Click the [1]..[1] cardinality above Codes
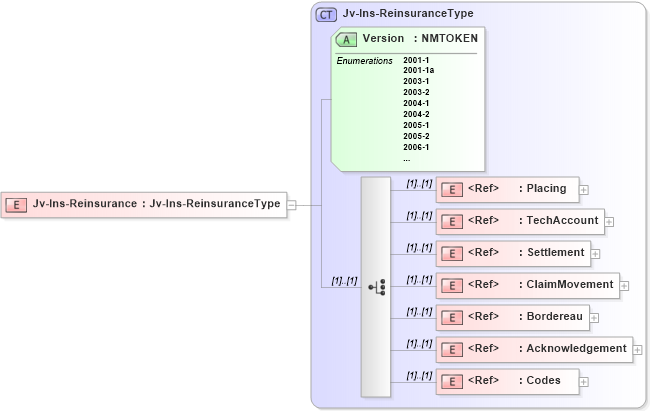Image resolution: width=650 pixels, height=411 pixels. 420,375
